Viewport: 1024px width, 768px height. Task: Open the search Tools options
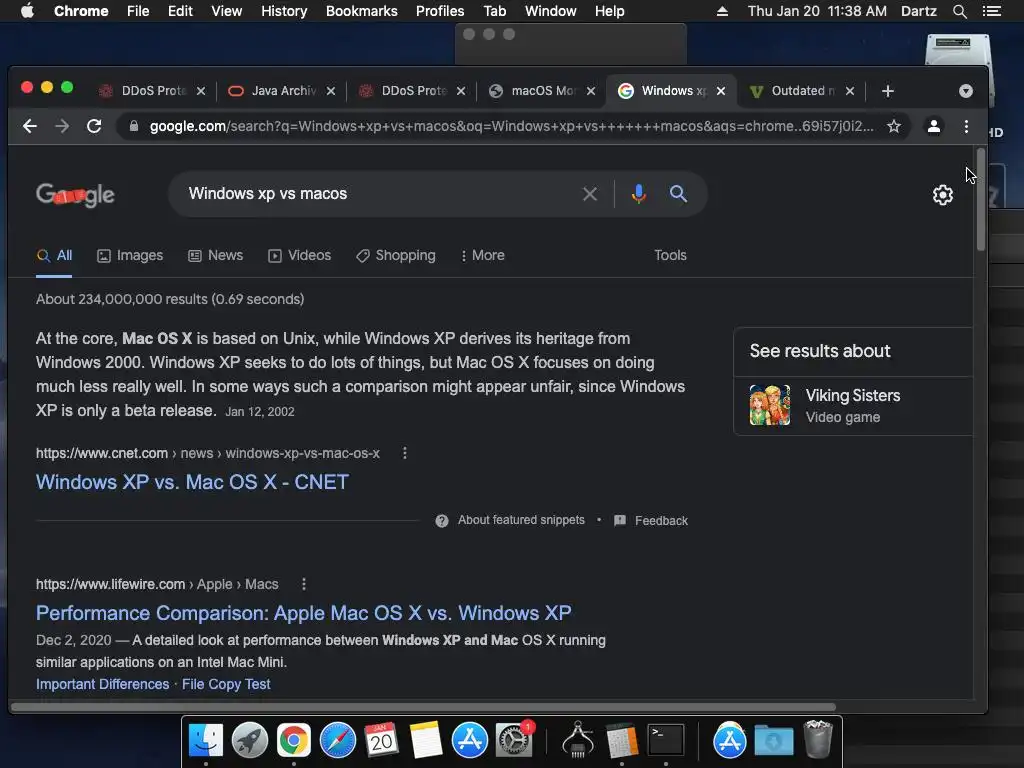click(670, 255)
